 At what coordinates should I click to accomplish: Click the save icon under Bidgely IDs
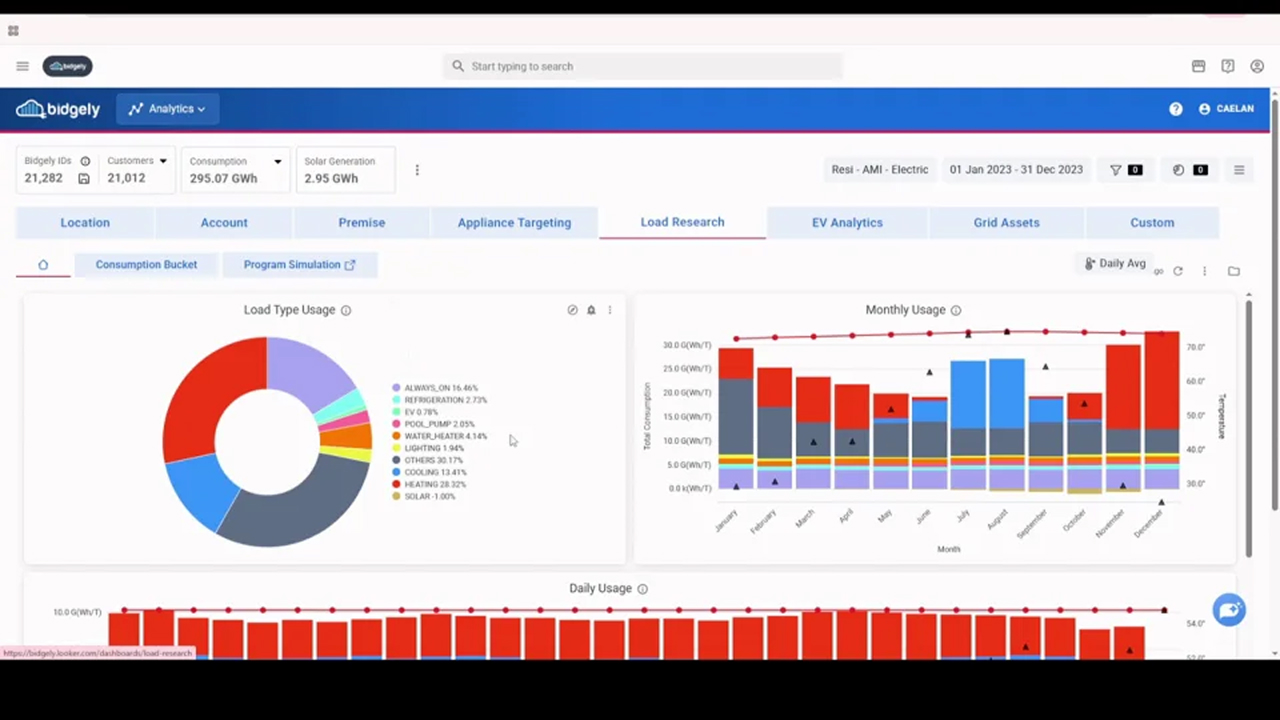(x=84, y=179)
